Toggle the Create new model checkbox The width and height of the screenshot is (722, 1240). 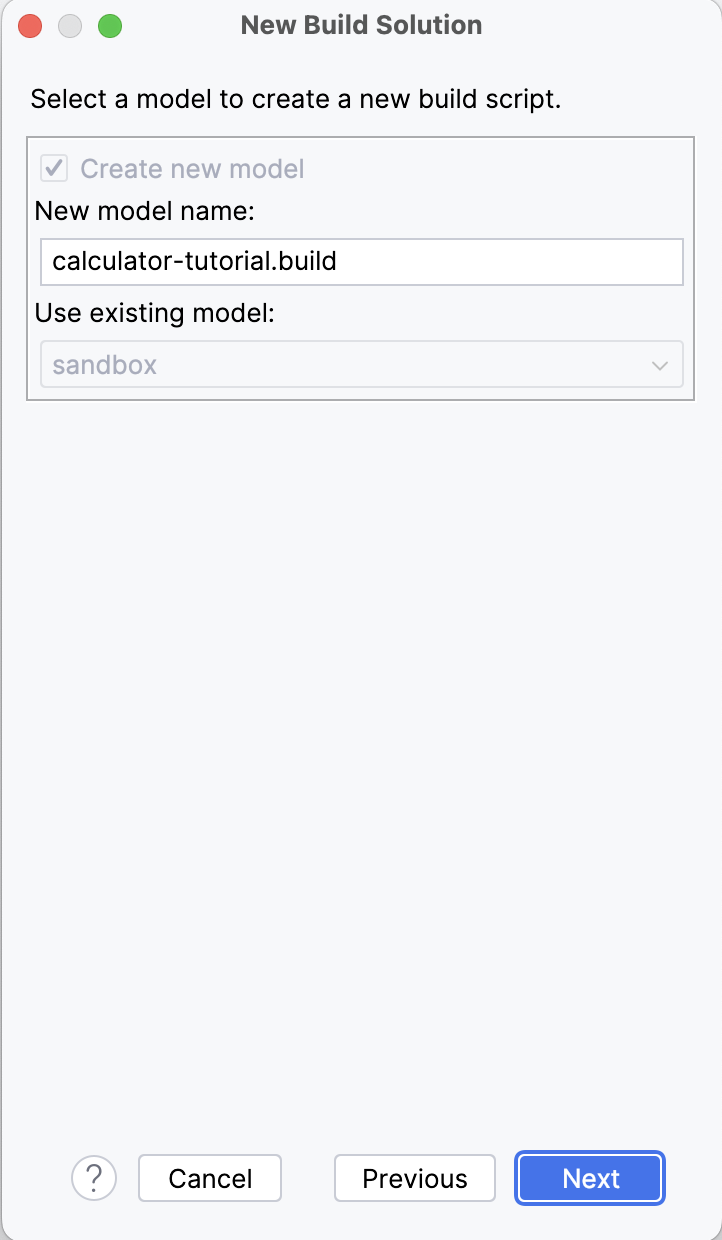click(54, 168)
